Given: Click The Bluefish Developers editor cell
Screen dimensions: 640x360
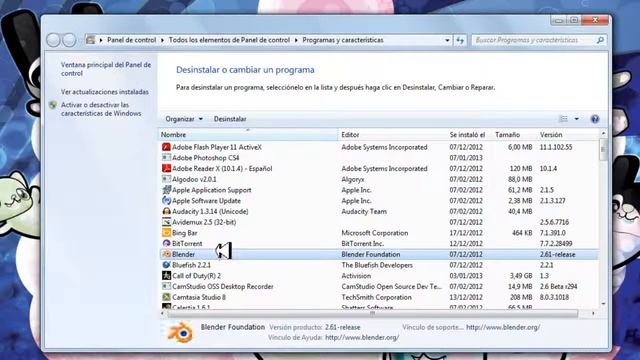Looking at the screenshot, I should (x=377, y=265).
